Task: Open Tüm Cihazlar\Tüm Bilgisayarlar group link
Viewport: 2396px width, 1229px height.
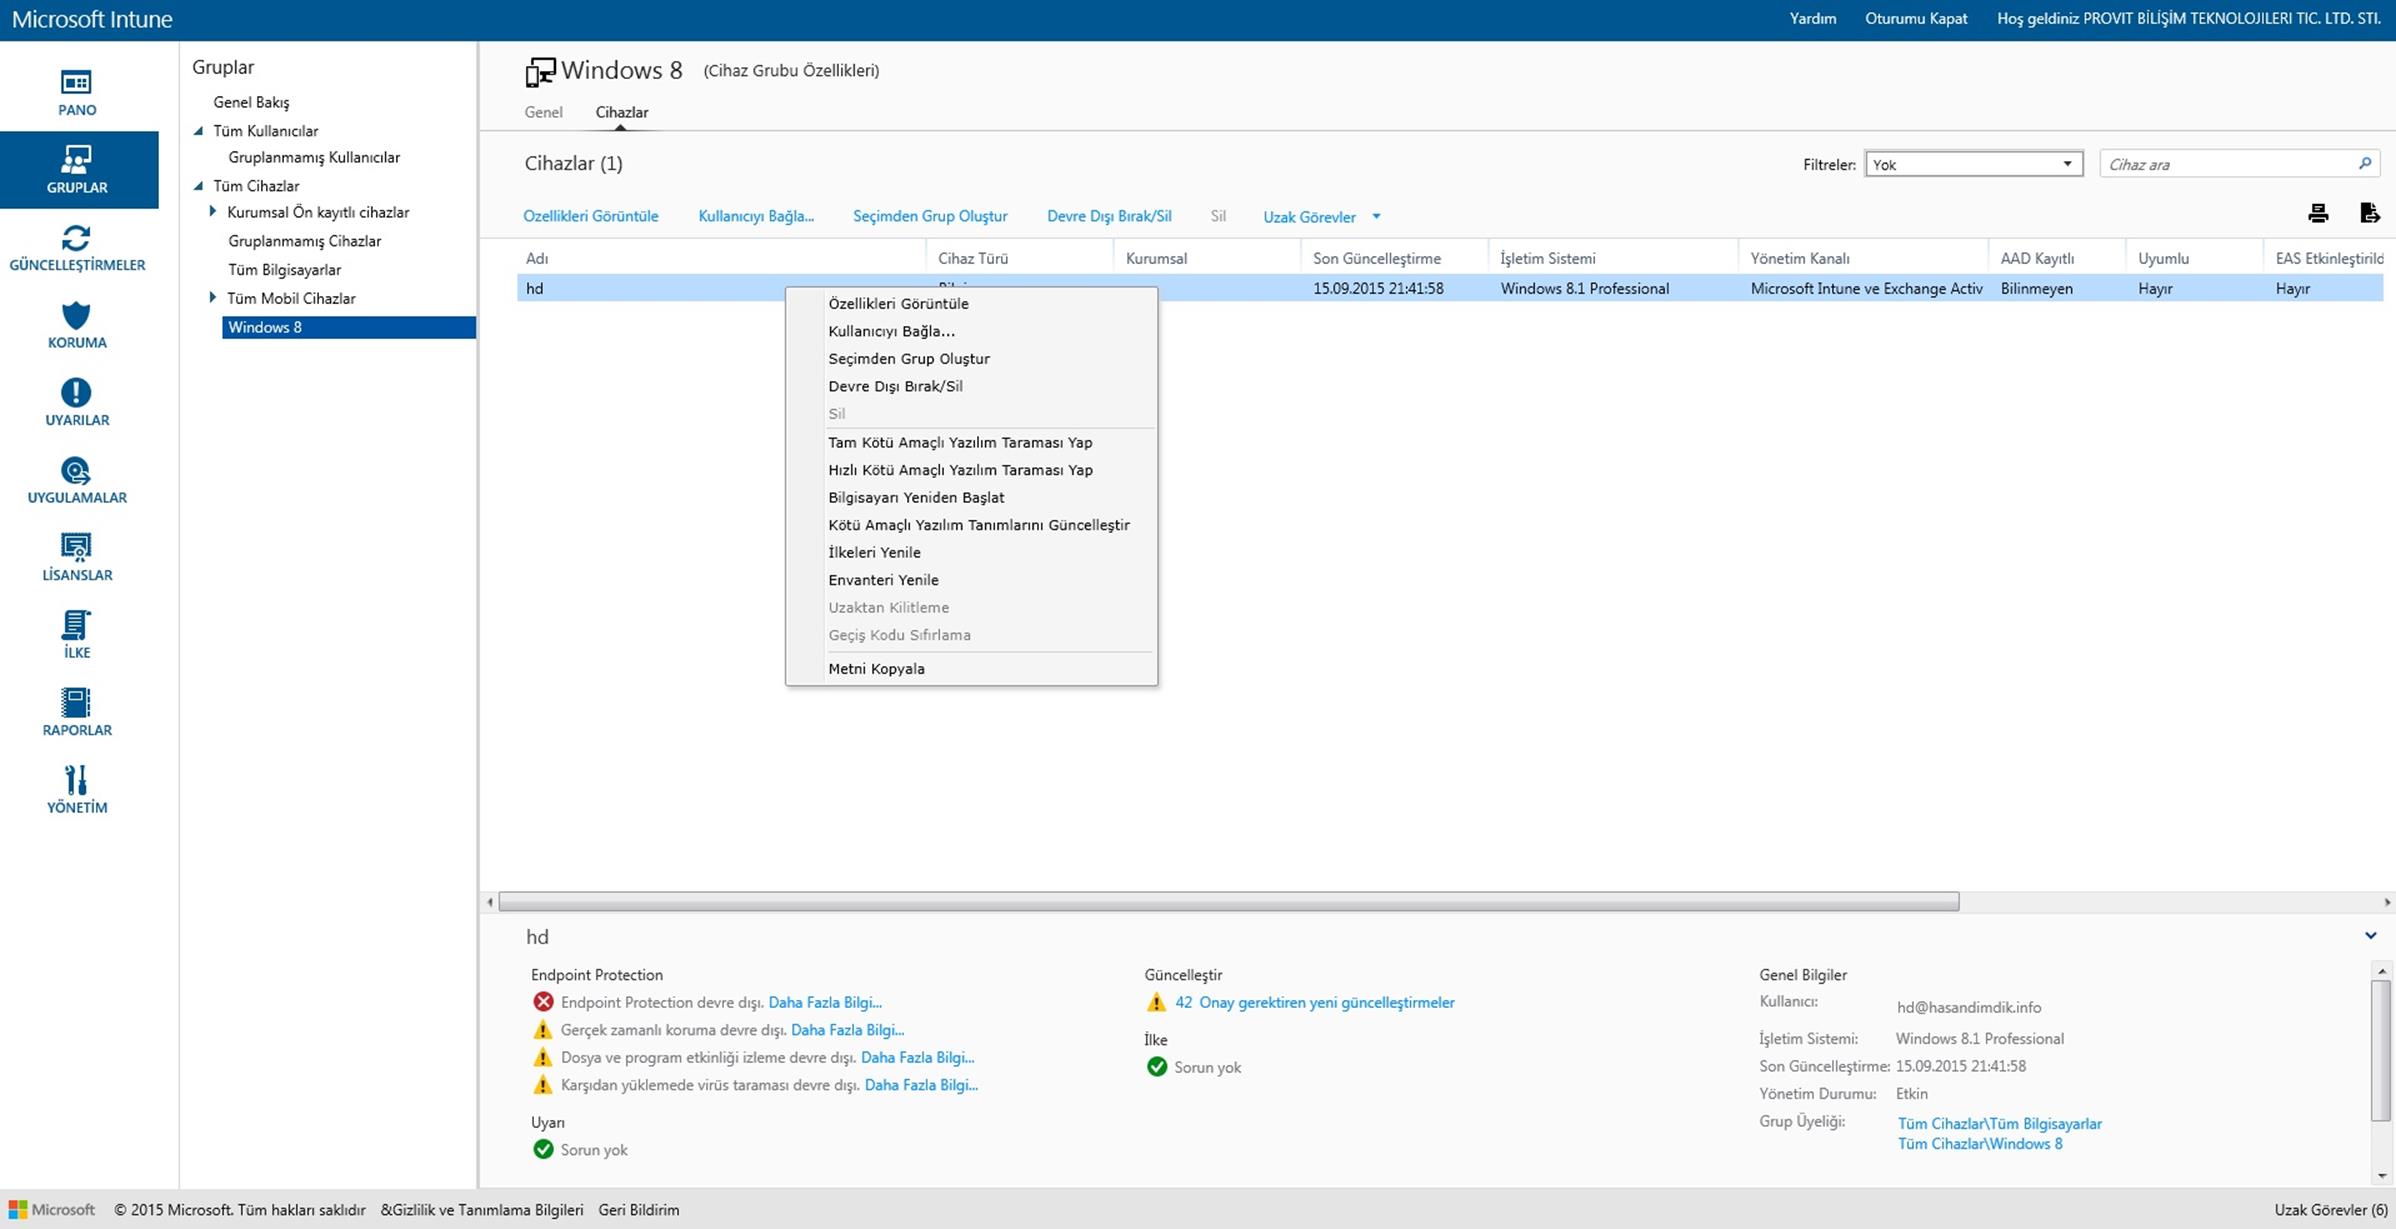Action: click(x=1999, y=1123)
